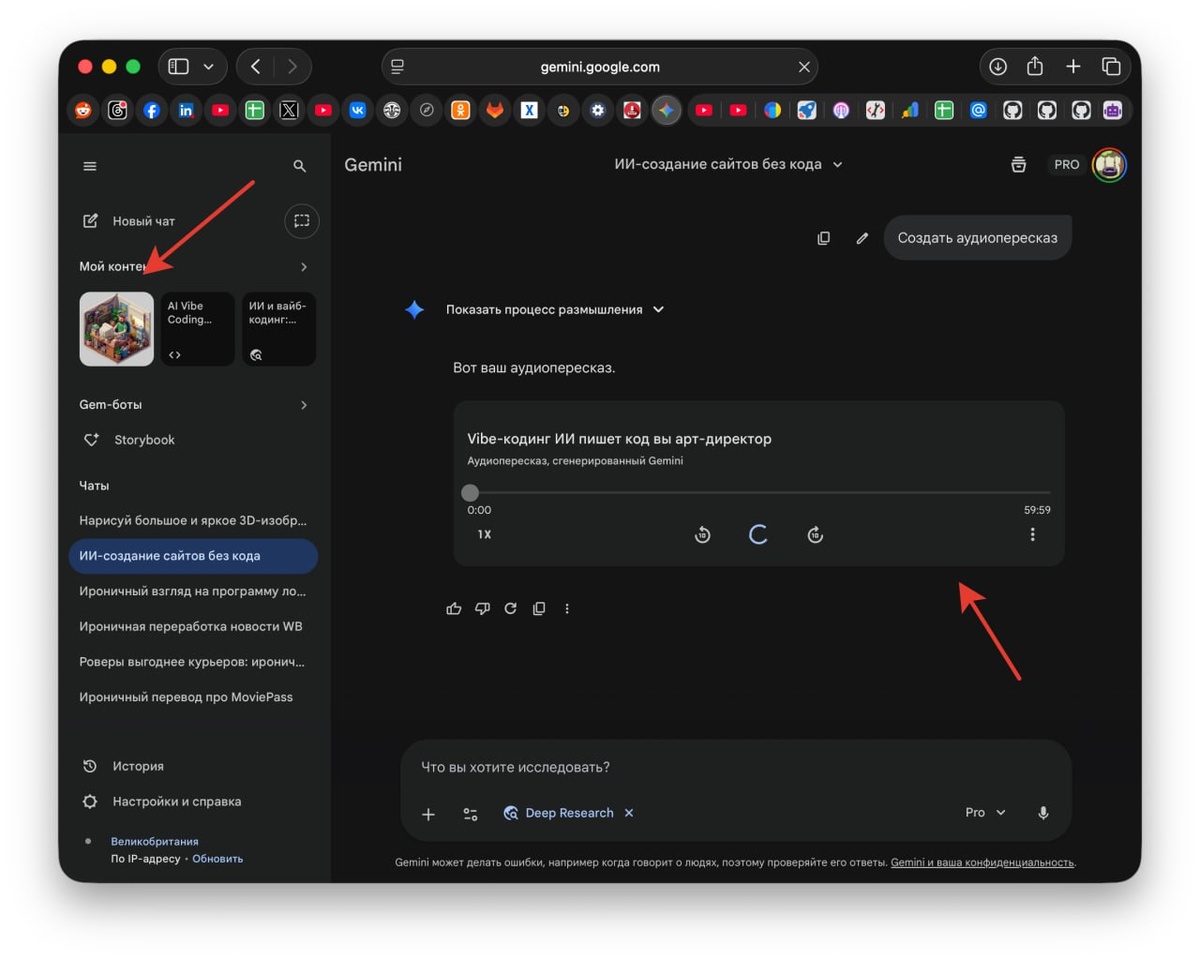Image resolution: width=1200 pixels, height=960 pixels.
Task: Open the ИИ и вайб-кодинг content card
Action: [x=279, y=329]
